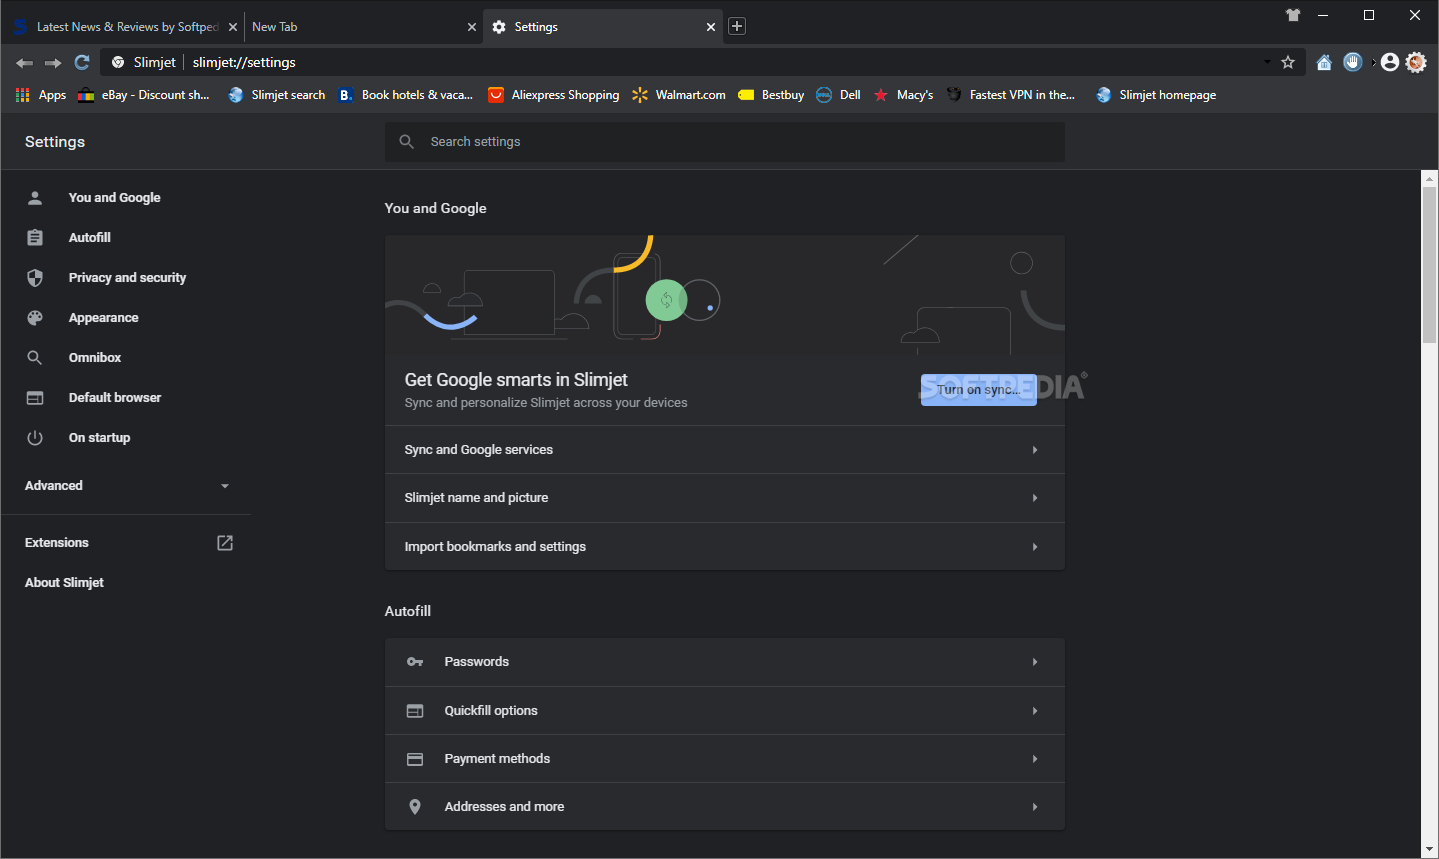Click the Search settings field
Screen dimensions: 1439x859
point(724,142)
